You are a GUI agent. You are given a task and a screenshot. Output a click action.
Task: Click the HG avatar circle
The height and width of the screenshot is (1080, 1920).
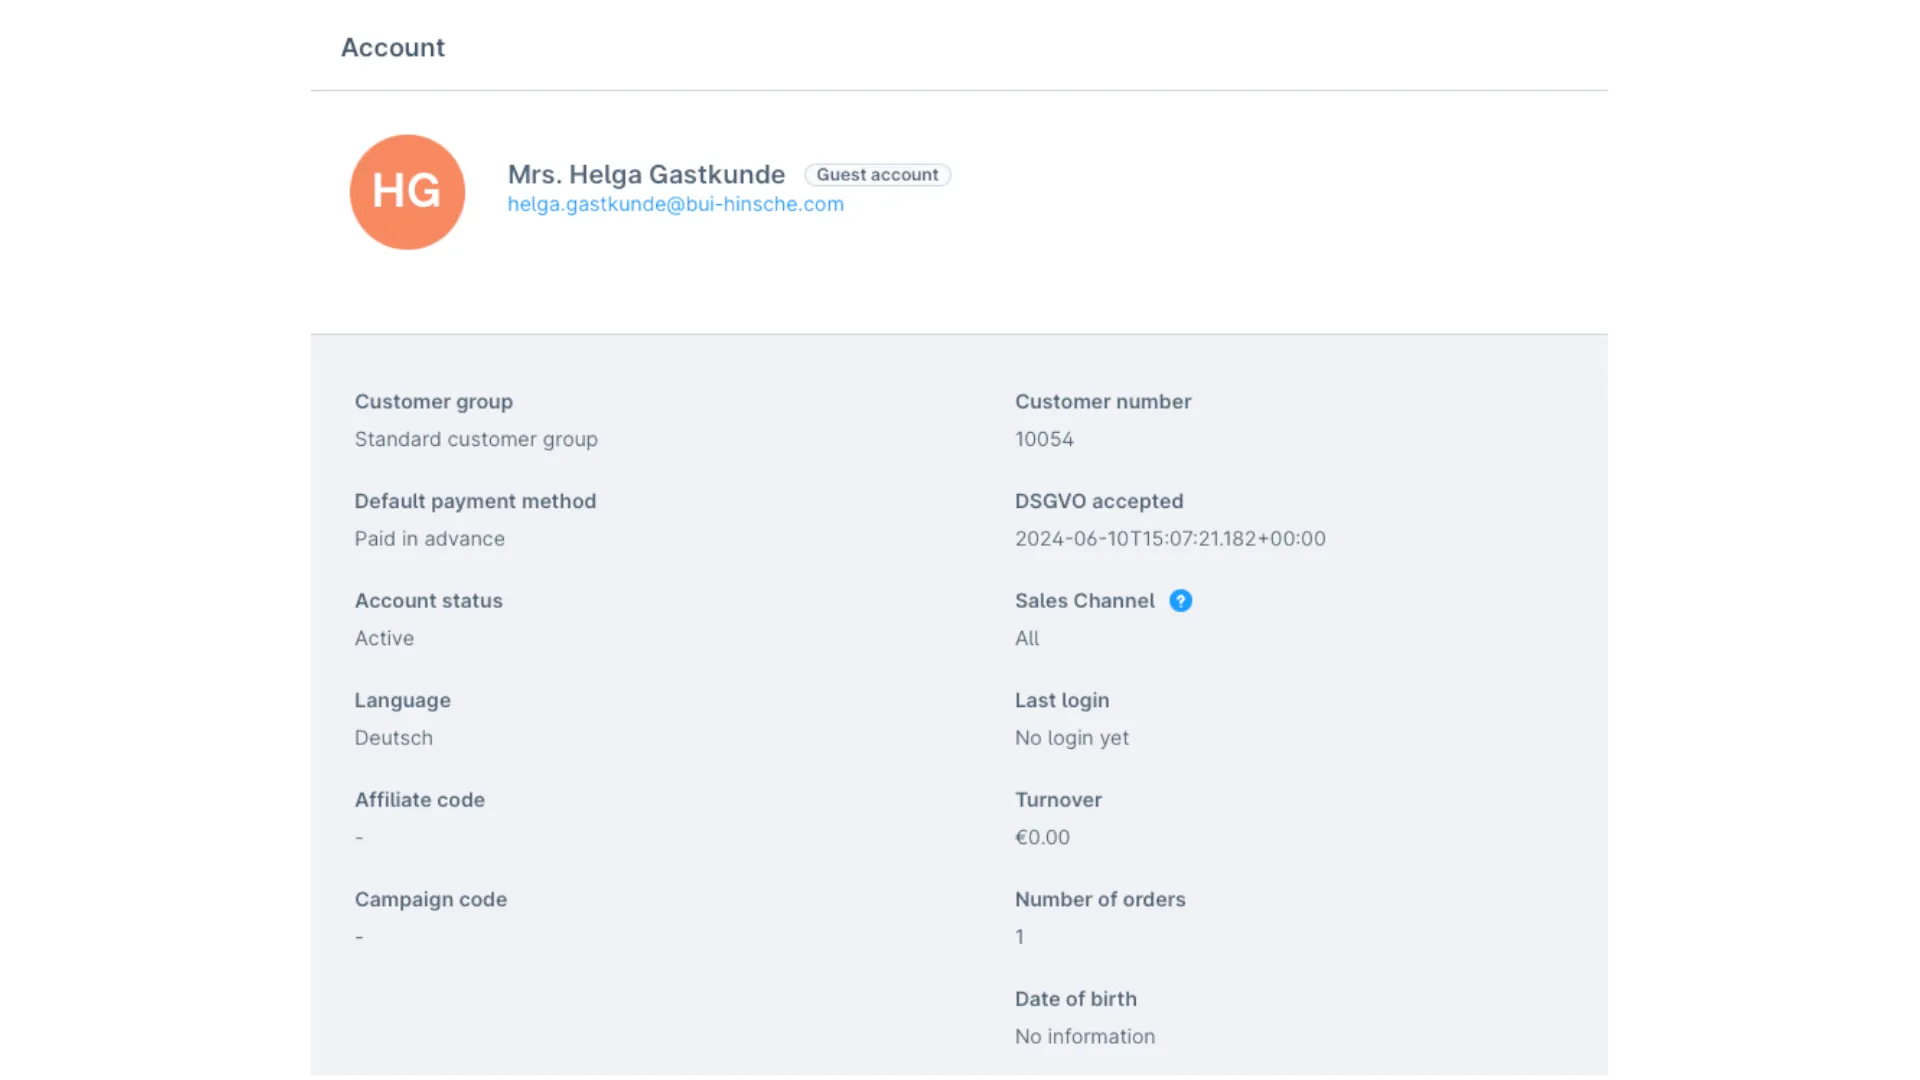point(407,192)
